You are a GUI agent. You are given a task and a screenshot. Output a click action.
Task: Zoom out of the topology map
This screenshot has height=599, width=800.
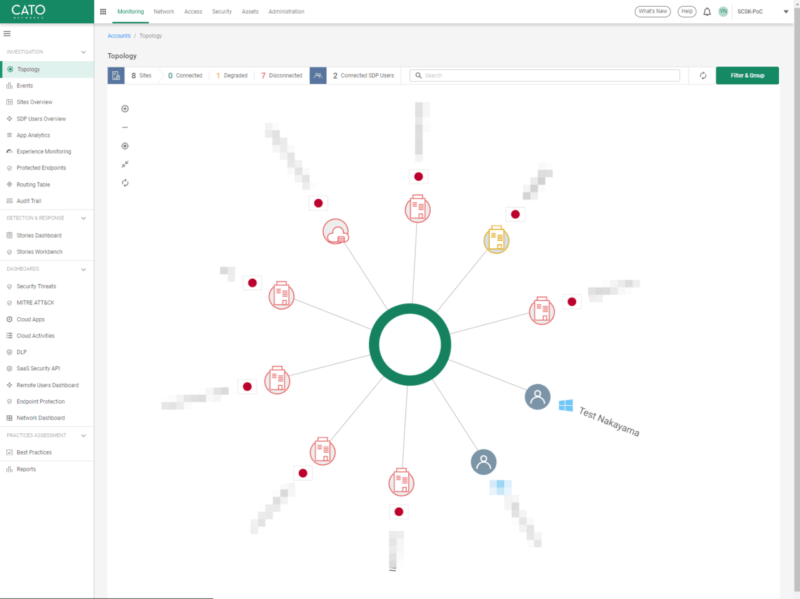[125, 127]
